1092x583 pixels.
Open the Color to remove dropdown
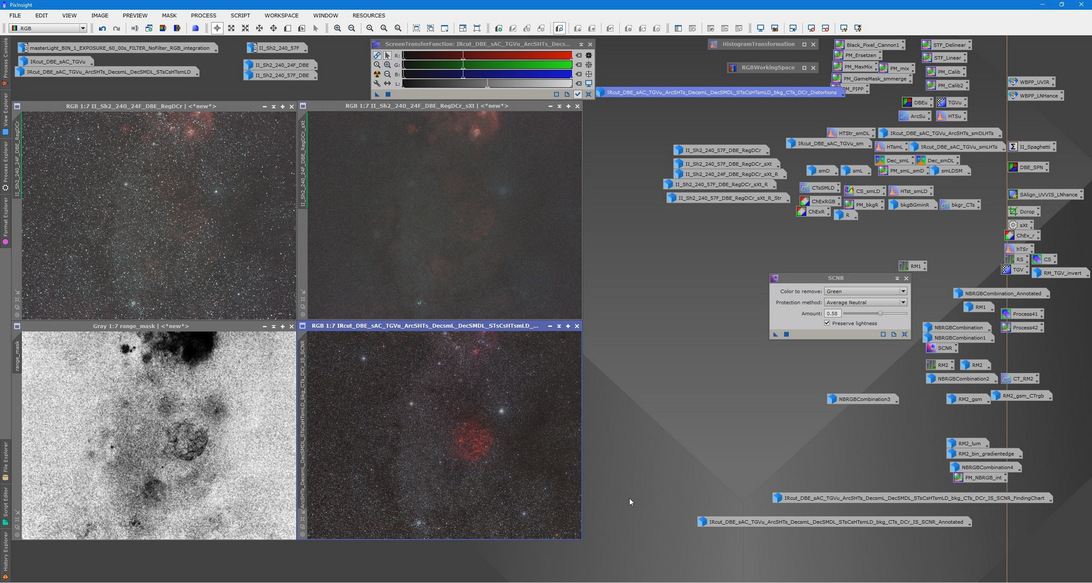[x=865, y=291]
